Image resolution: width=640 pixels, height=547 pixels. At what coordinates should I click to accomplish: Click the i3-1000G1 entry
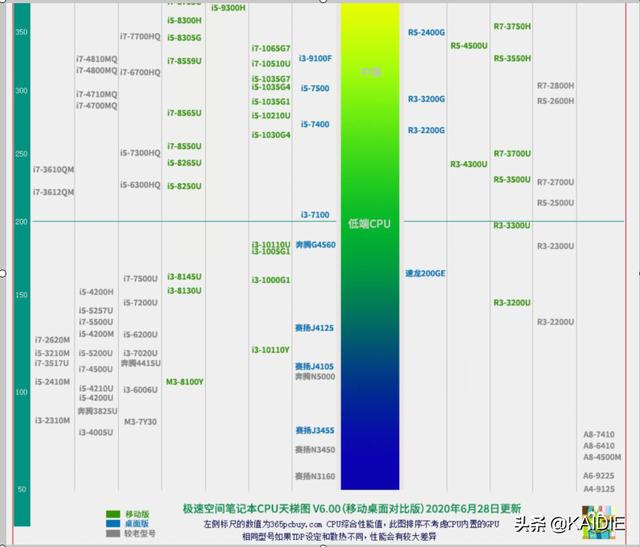(271, 280)
